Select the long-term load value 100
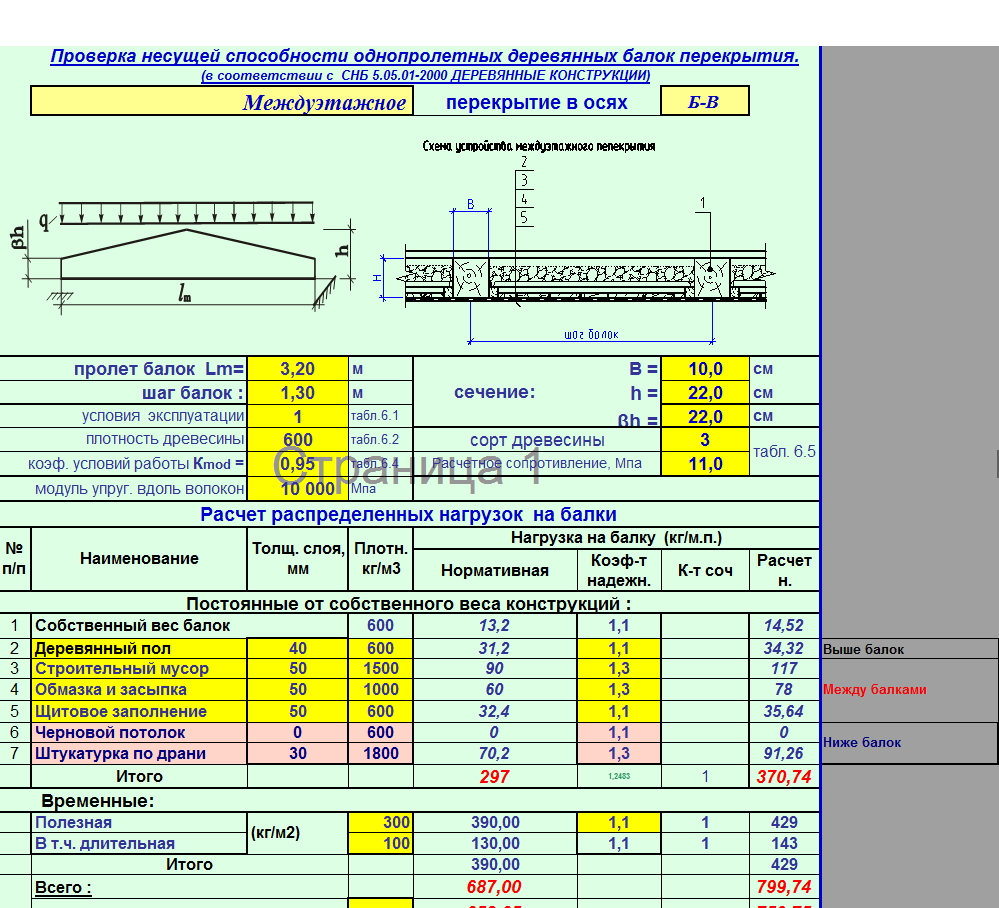Viewport: 999px width, 908px height. click(380, 843)
